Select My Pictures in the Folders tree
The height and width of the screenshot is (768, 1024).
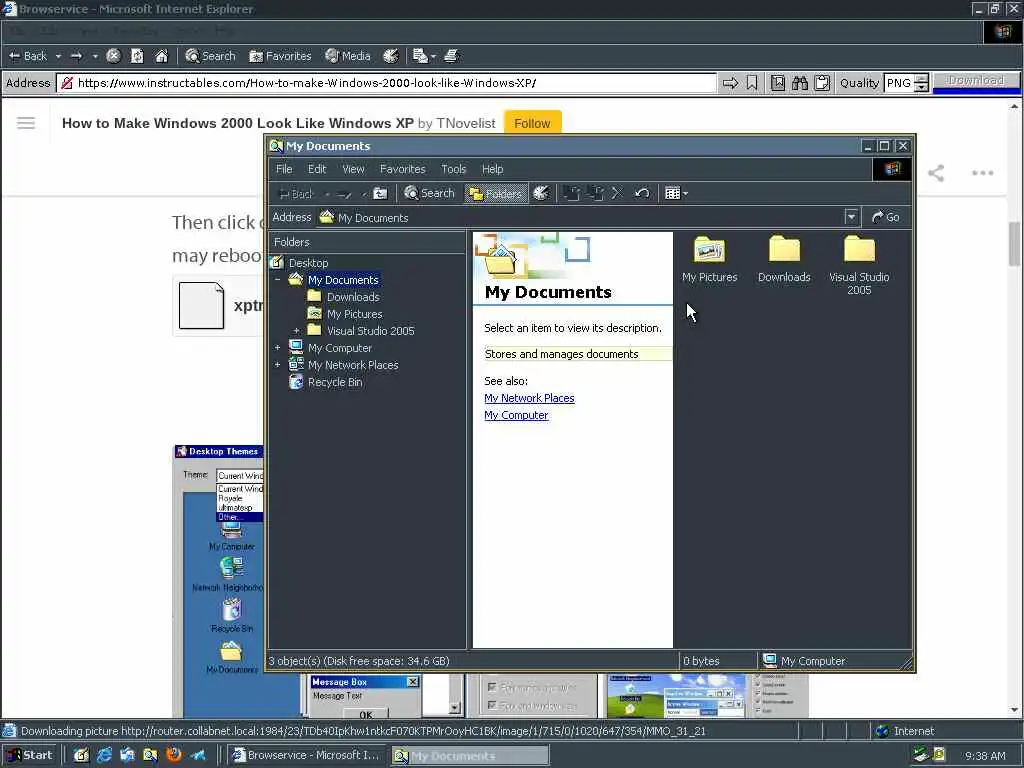click(355, 313)
